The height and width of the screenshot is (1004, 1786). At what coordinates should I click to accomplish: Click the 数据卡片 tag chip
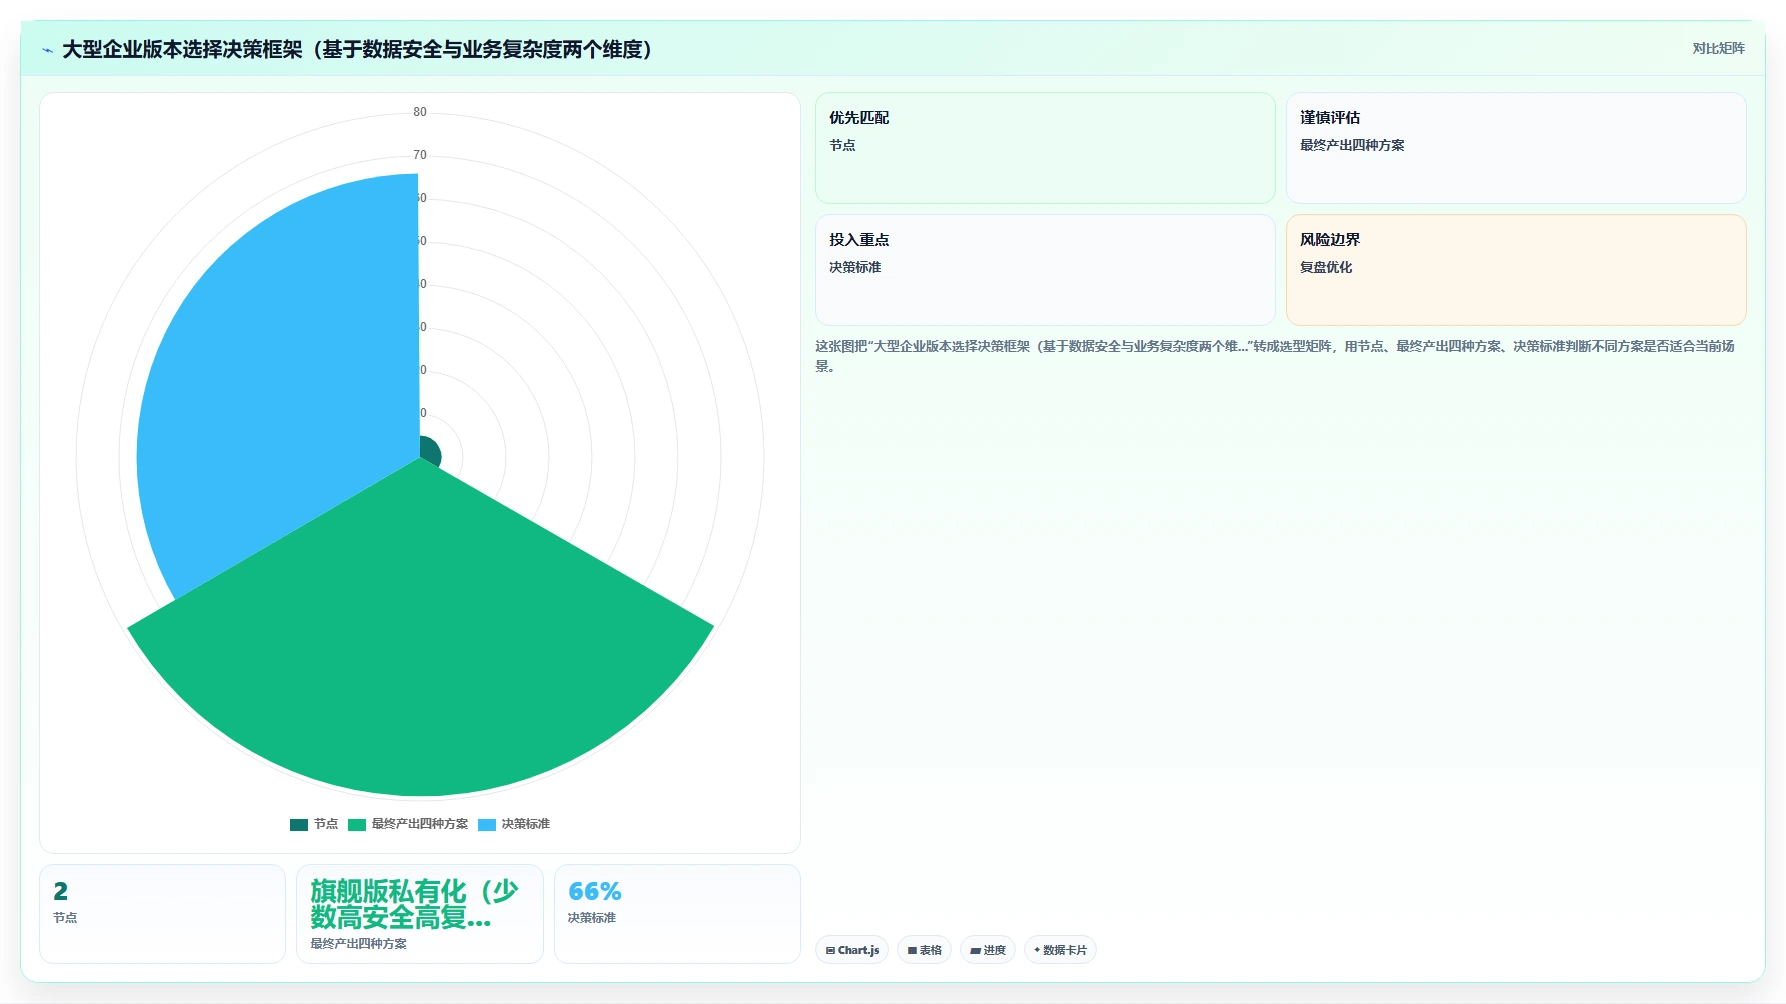pos(1060,950)
